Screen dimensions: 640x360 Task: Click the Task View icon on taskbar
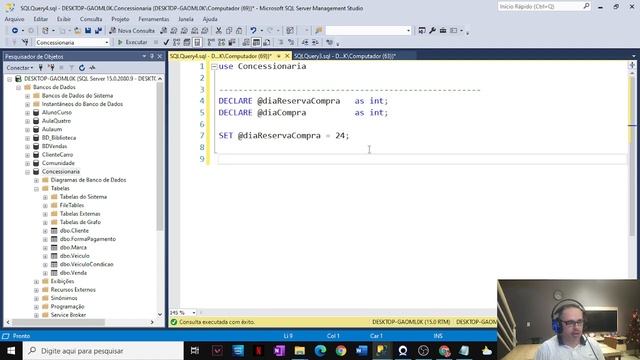click(195, 351)
